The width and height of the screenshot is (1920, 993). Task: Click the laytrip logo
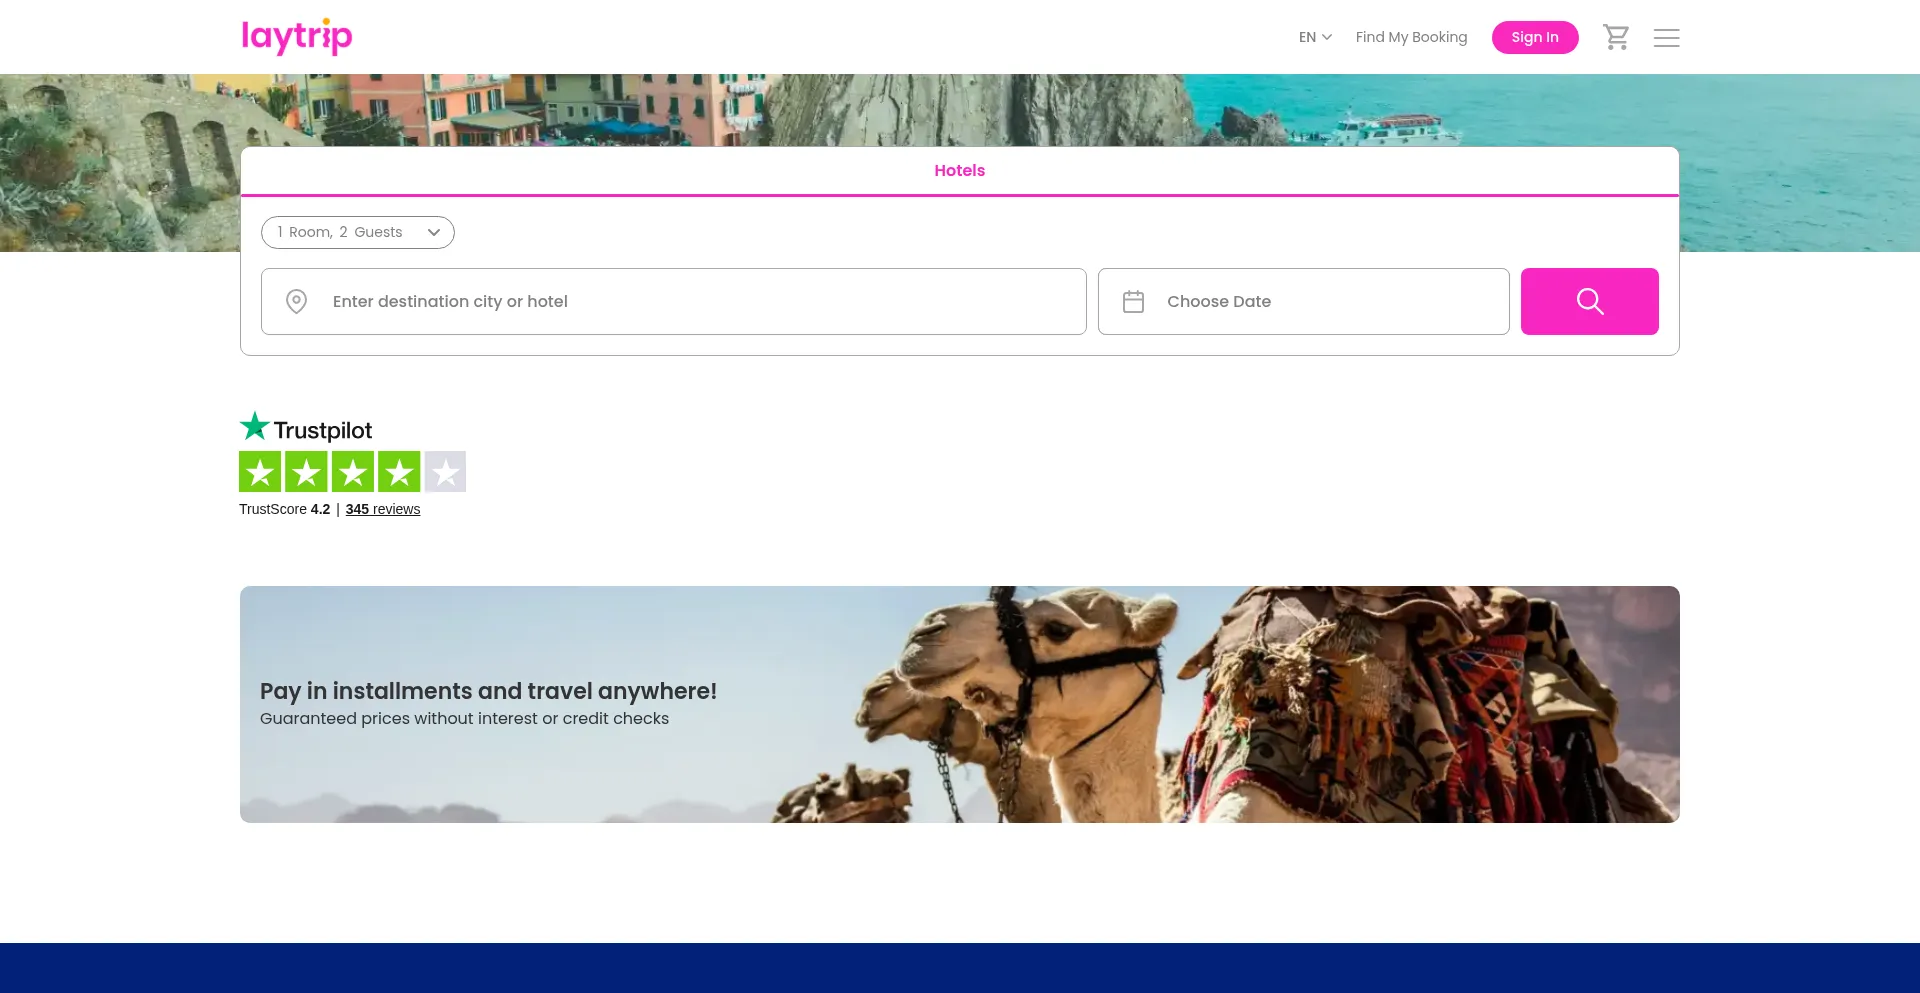(297, 37)
